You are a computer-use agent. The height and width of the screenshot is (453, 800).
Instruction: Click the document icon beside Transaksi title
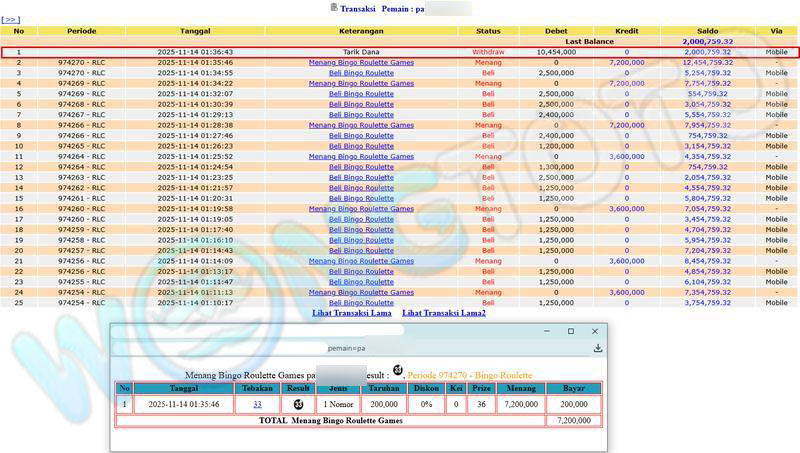click(333, 8)
